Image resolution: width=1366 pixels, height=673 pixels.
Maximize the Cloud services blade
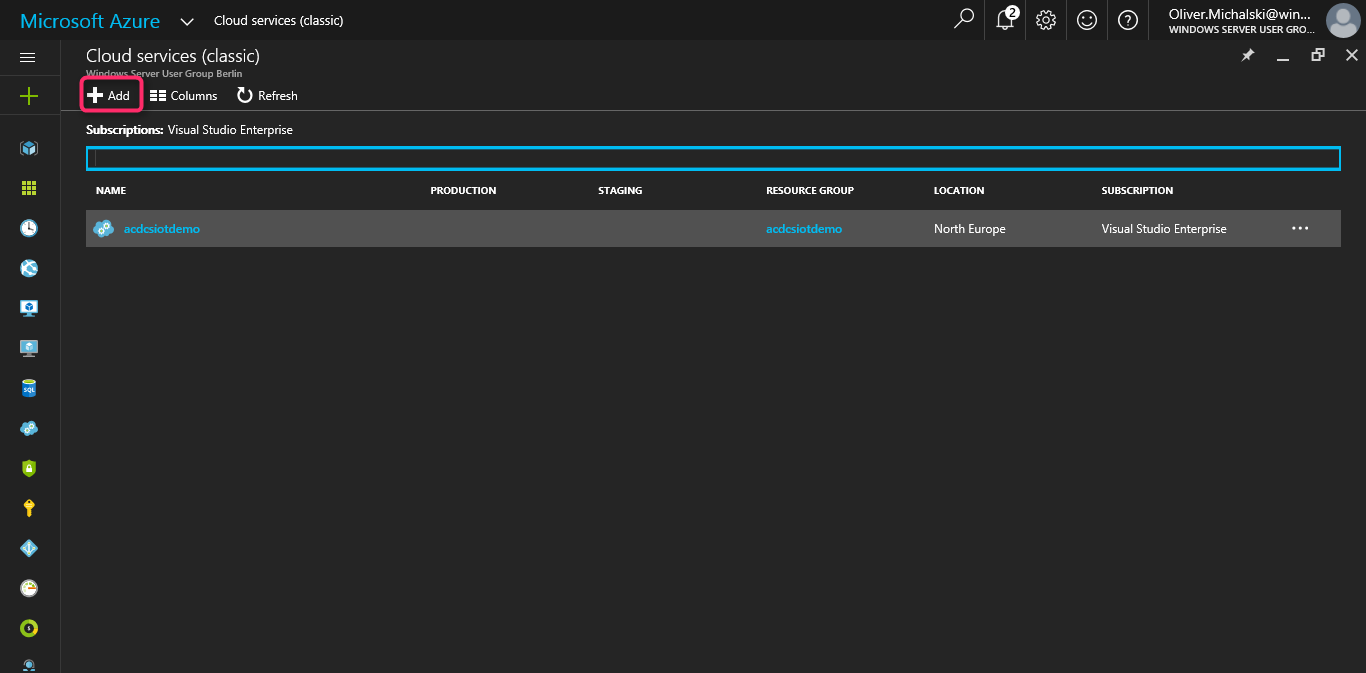[1318, 56]
